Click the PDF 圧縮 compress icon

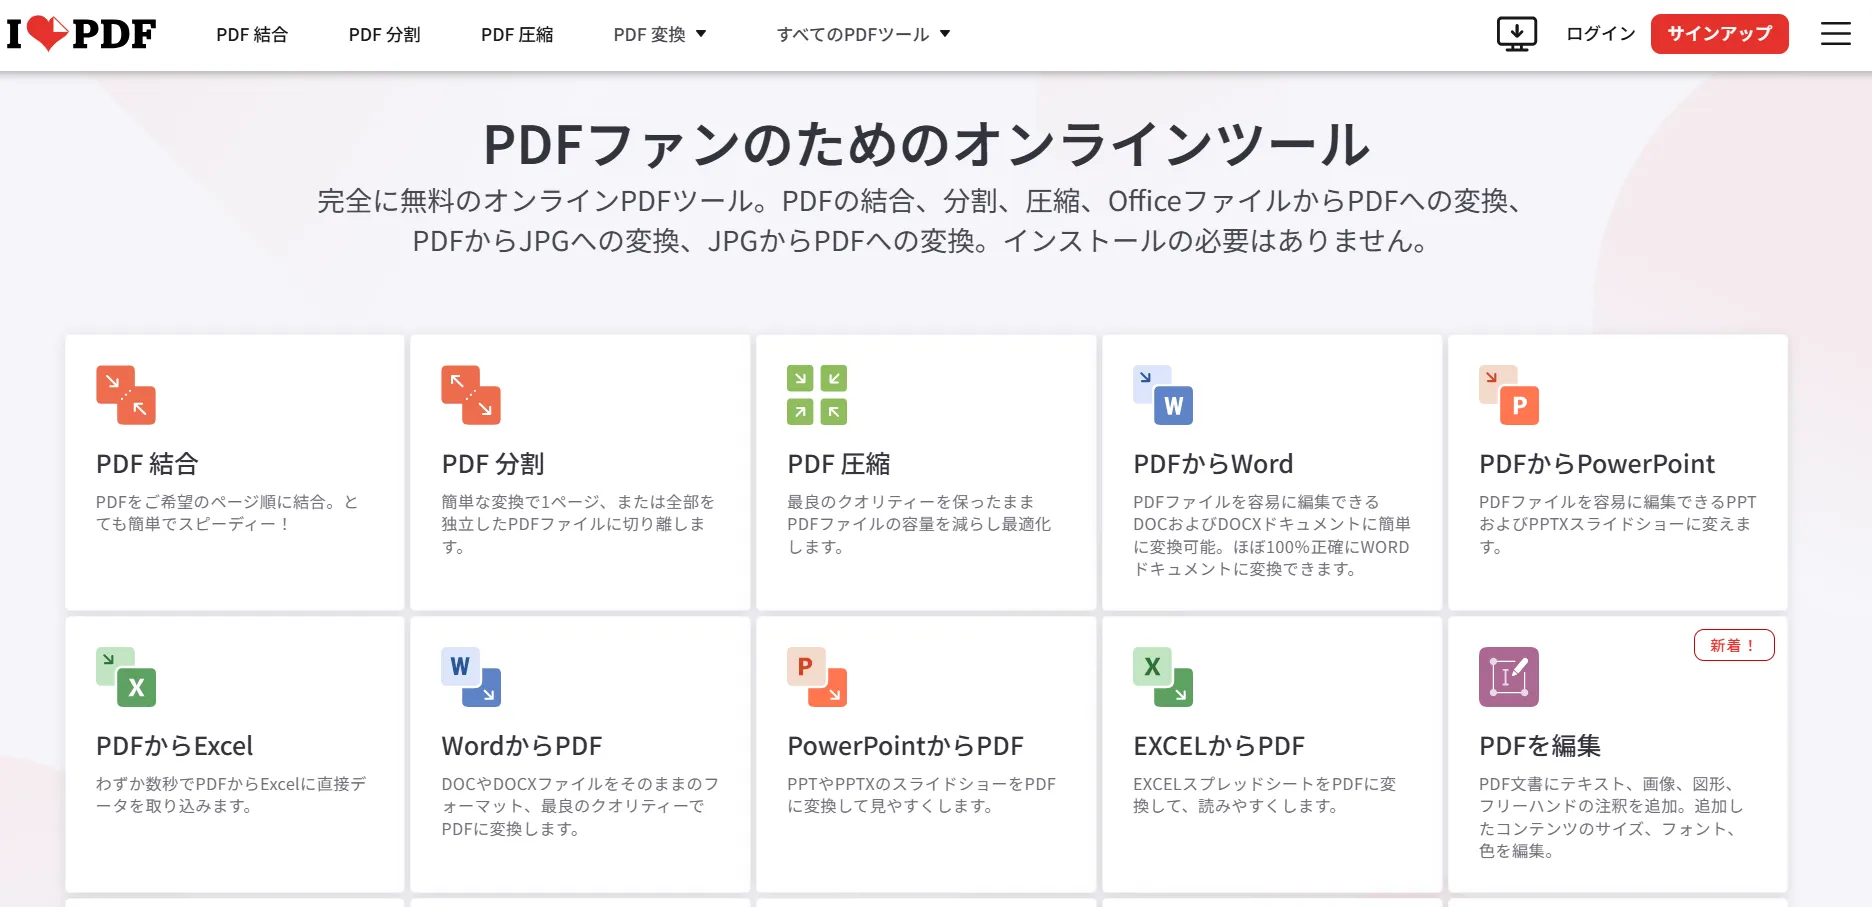(817, 395)
